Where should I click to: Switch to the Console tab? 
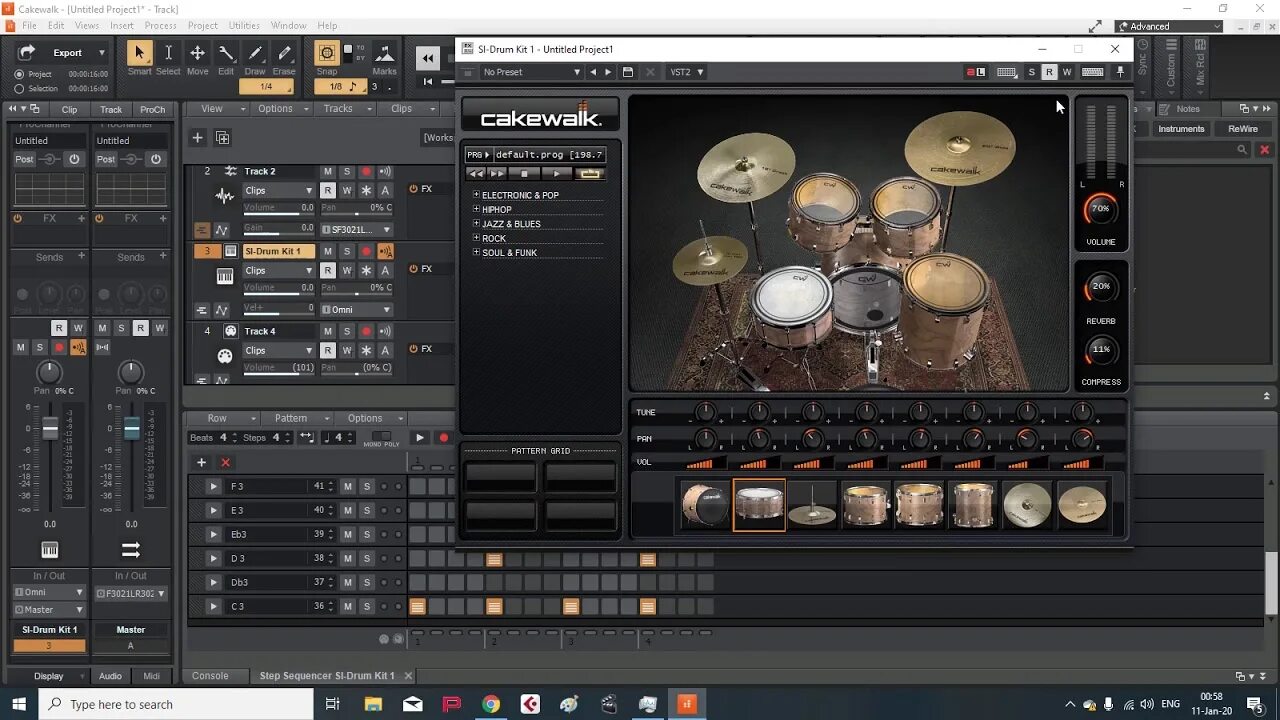pos(210,676)
